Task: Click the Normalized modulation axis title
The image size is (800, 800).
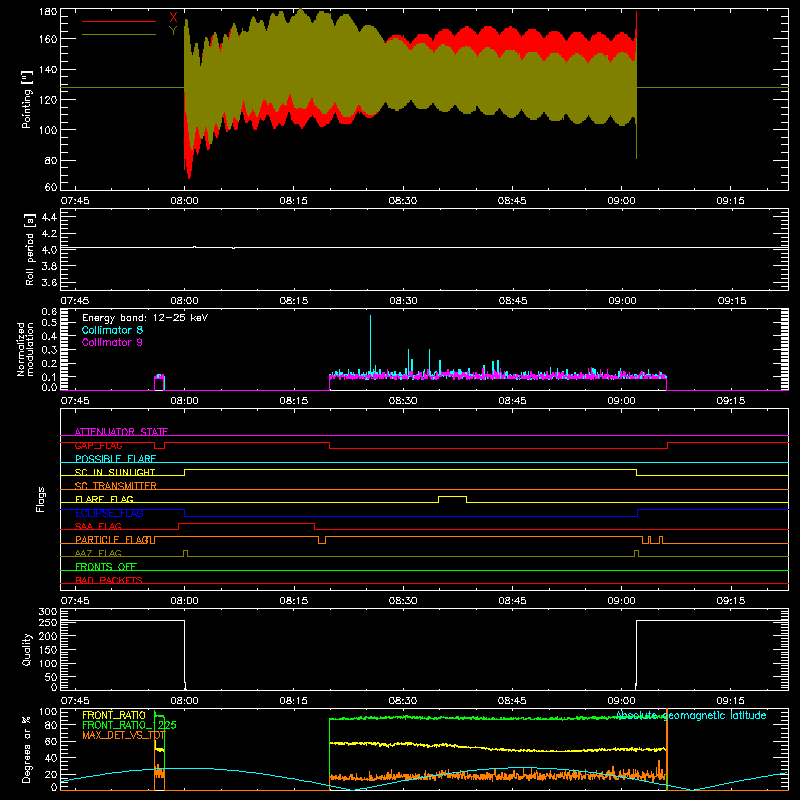Action: click(x=25, y=349)
